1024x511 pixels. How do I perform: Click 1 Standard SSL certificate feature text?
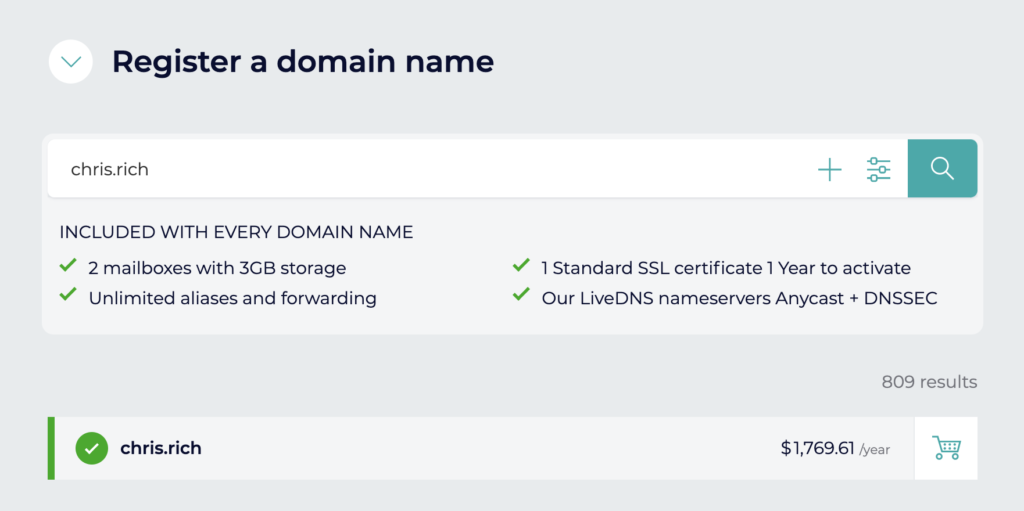[x=725, y=268]
